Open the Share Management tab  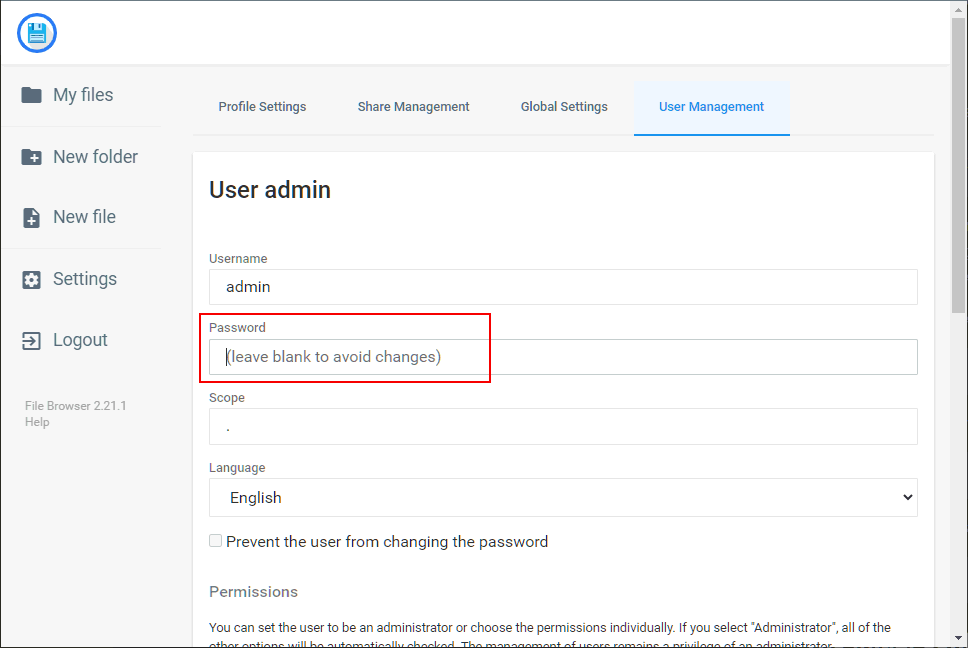(413, 107)
